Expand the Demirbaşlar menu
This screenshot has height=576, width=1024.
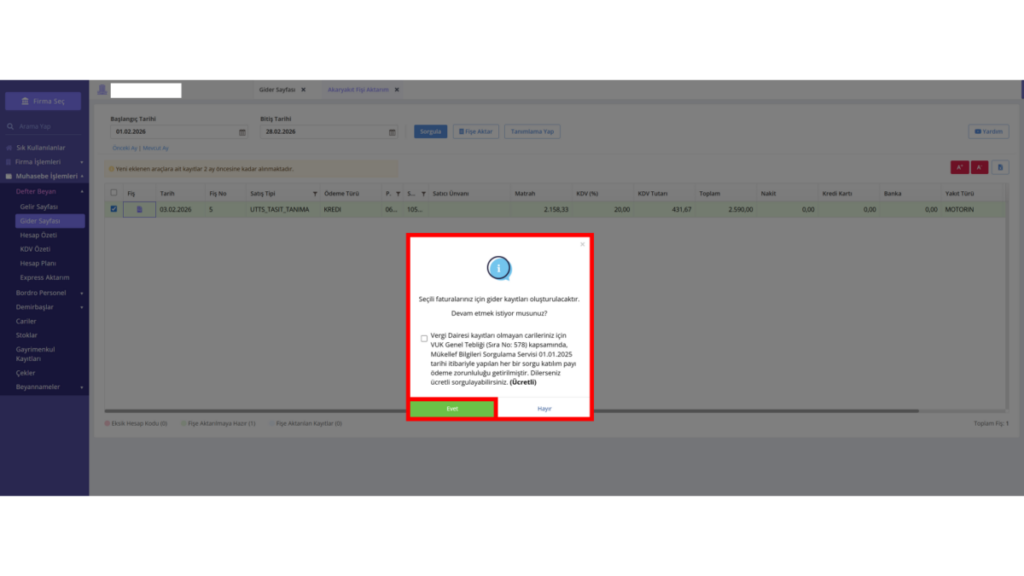(49, 307)
